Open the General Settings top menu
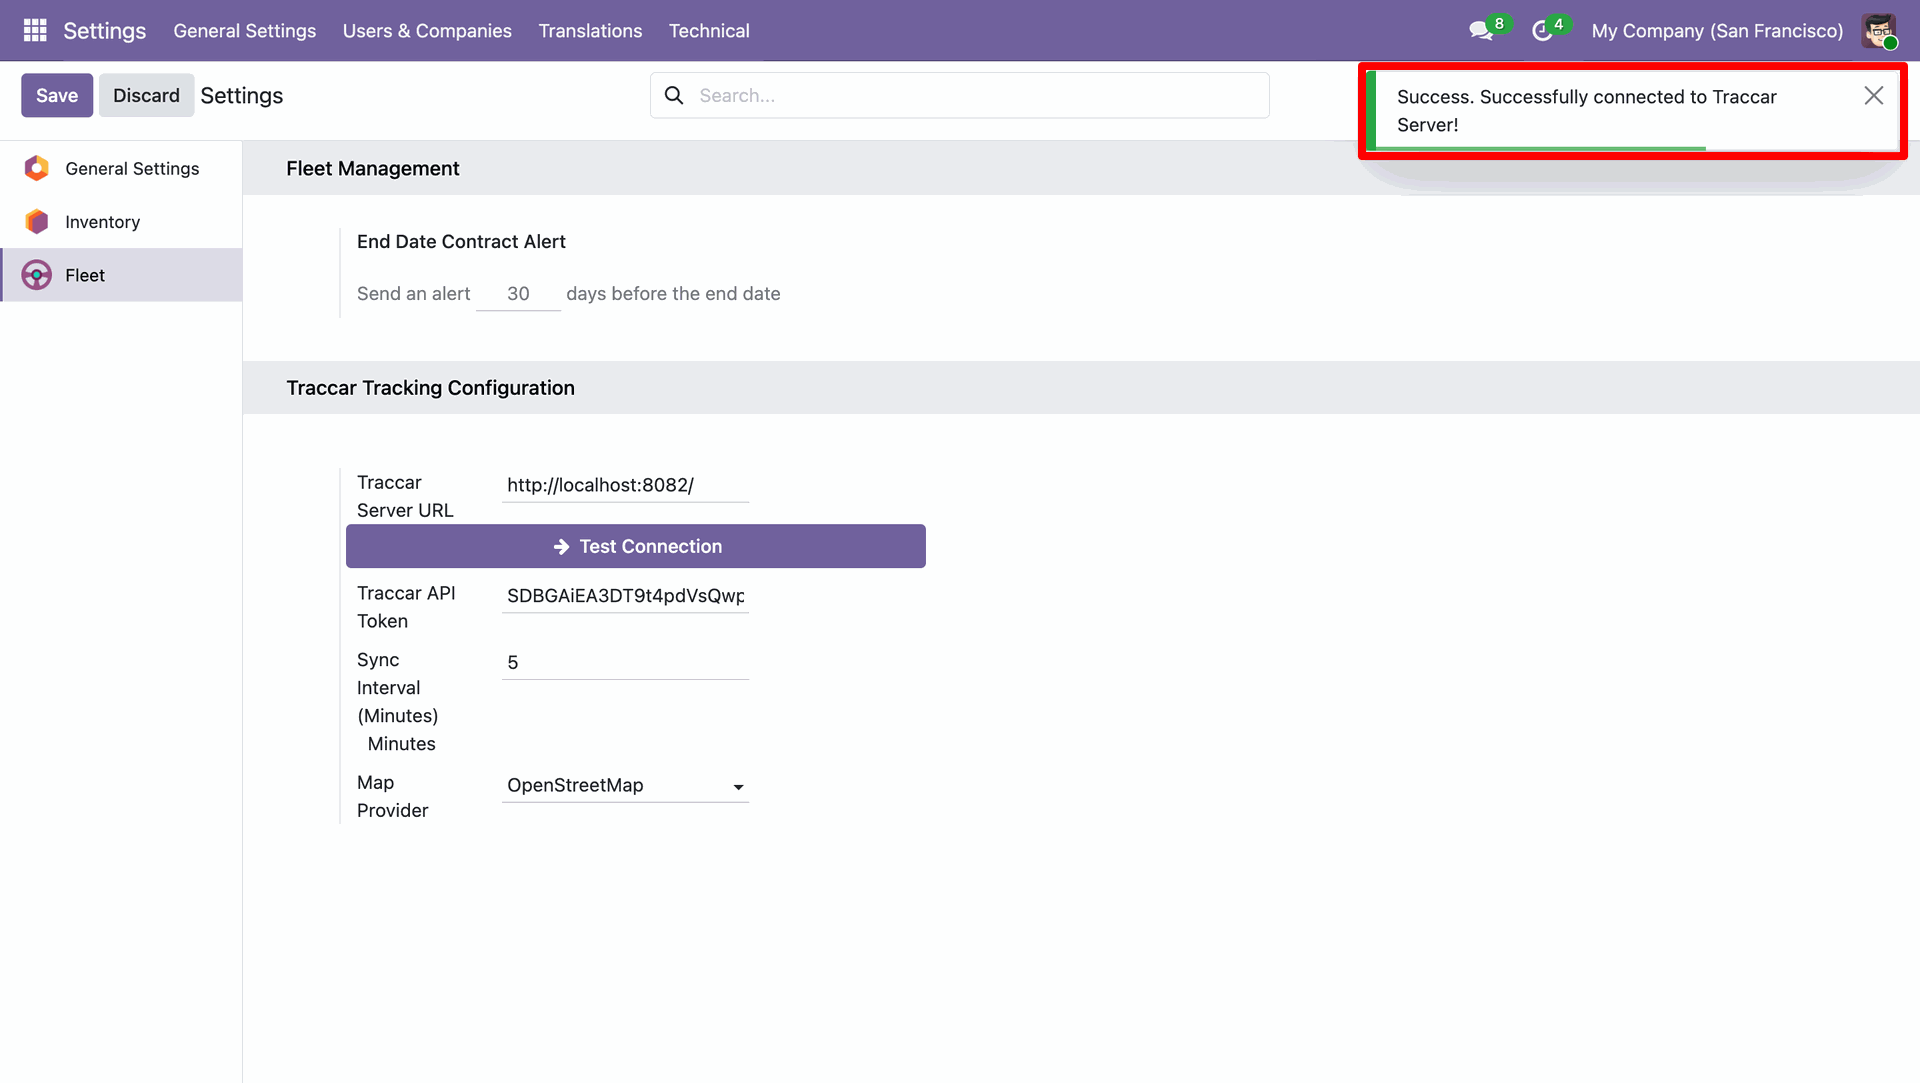The image size is (1920, 1083). 244,31
